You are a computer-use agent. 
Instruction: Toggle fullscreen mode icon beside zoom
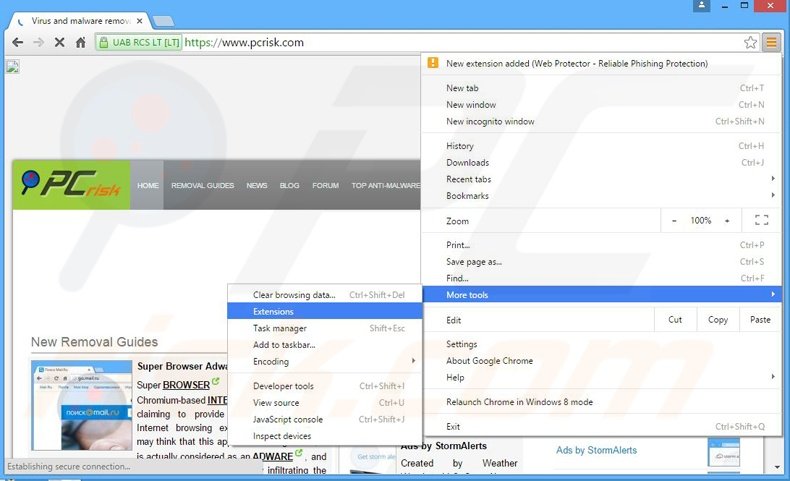[x=761, y=220]
